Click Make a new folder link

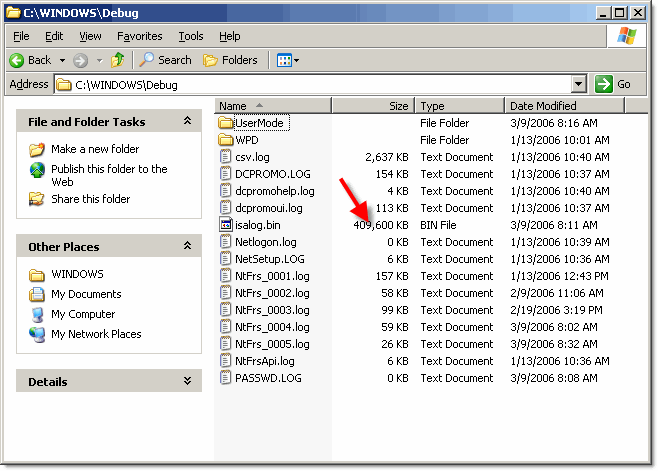point(95,149)
